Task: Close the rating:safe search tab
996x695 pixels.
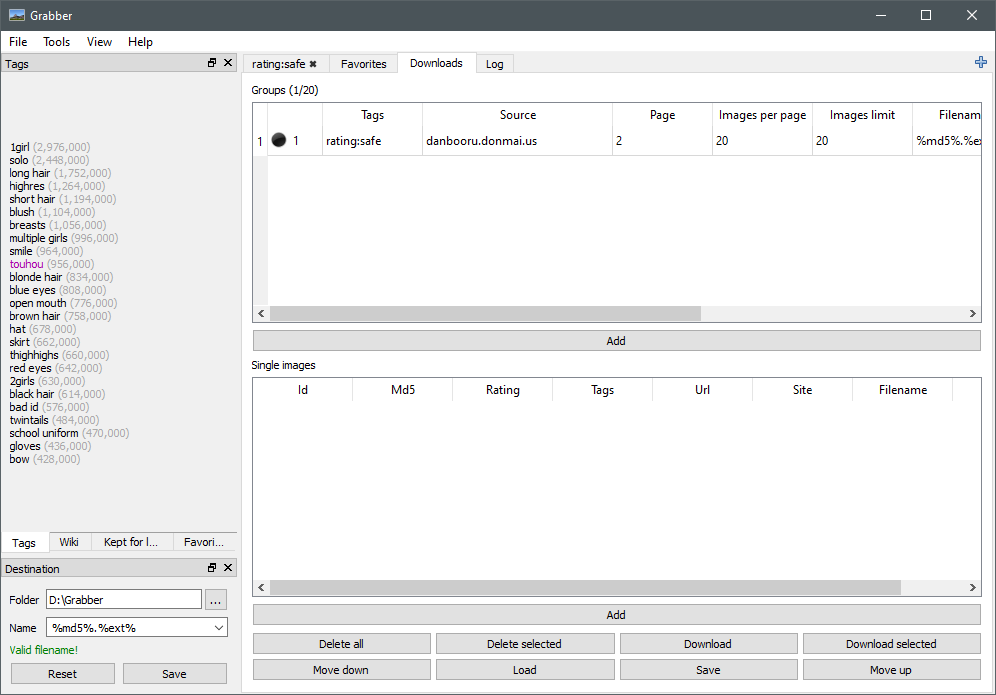Action: 313,64
